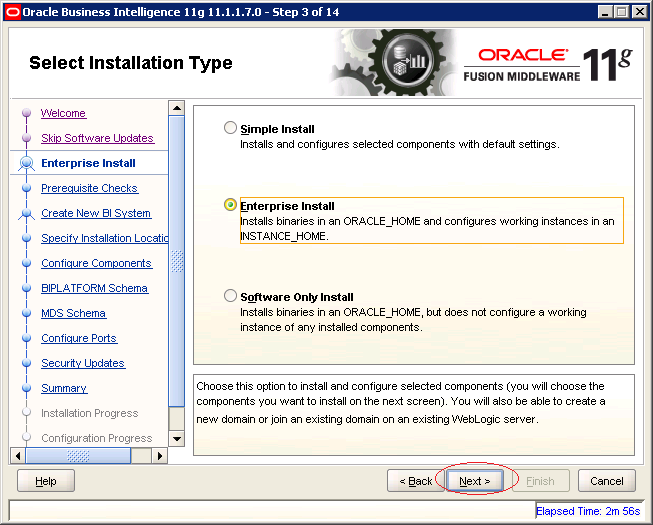Go to Summary step
This screenshot has height=525, width=653.
(64, 388)
